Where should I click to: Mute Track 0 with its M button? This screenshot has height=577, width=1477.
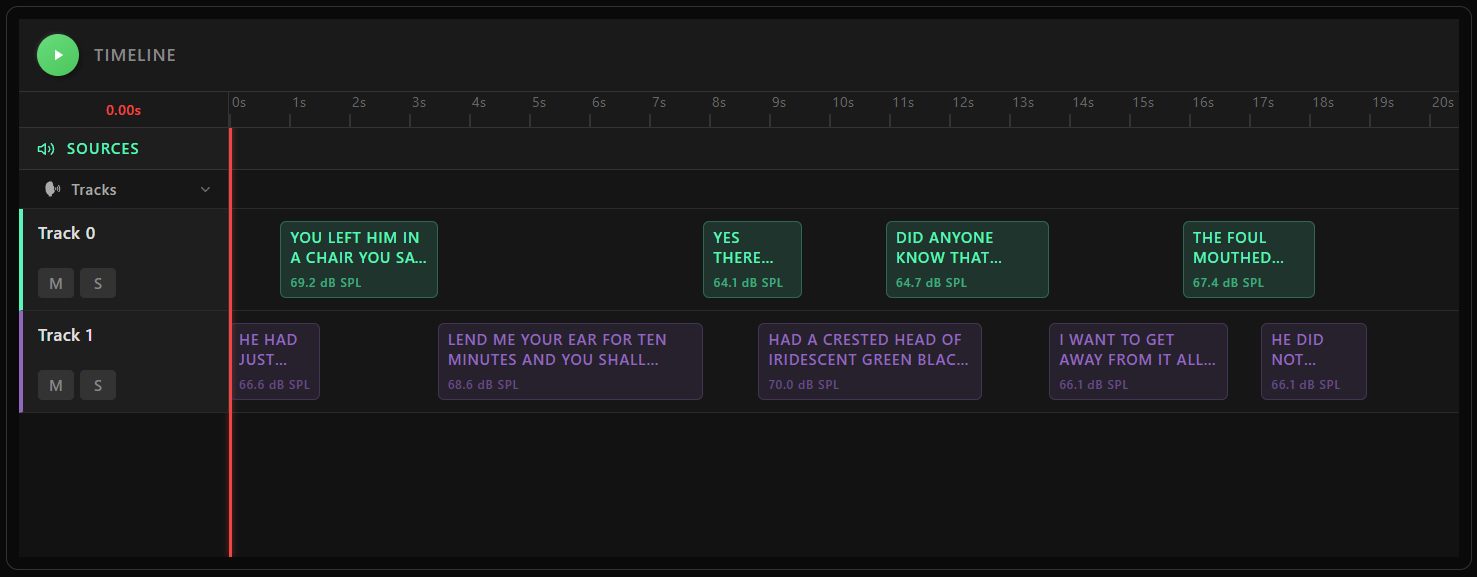coord(56,283)
